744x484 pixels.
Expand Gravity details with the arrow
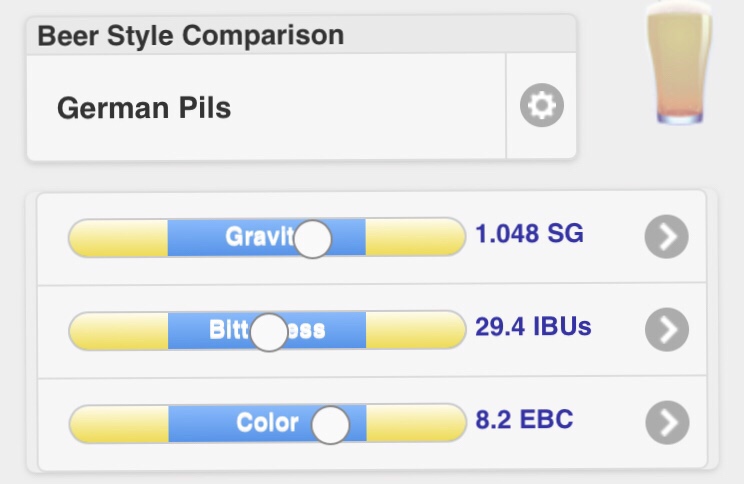click(666, 237)
